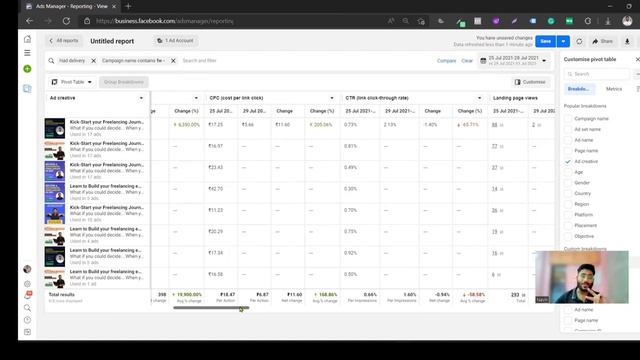Click the calendar icon in the date range
The width and height of the screenshot is (640, 360).
[x=483, y=61]
